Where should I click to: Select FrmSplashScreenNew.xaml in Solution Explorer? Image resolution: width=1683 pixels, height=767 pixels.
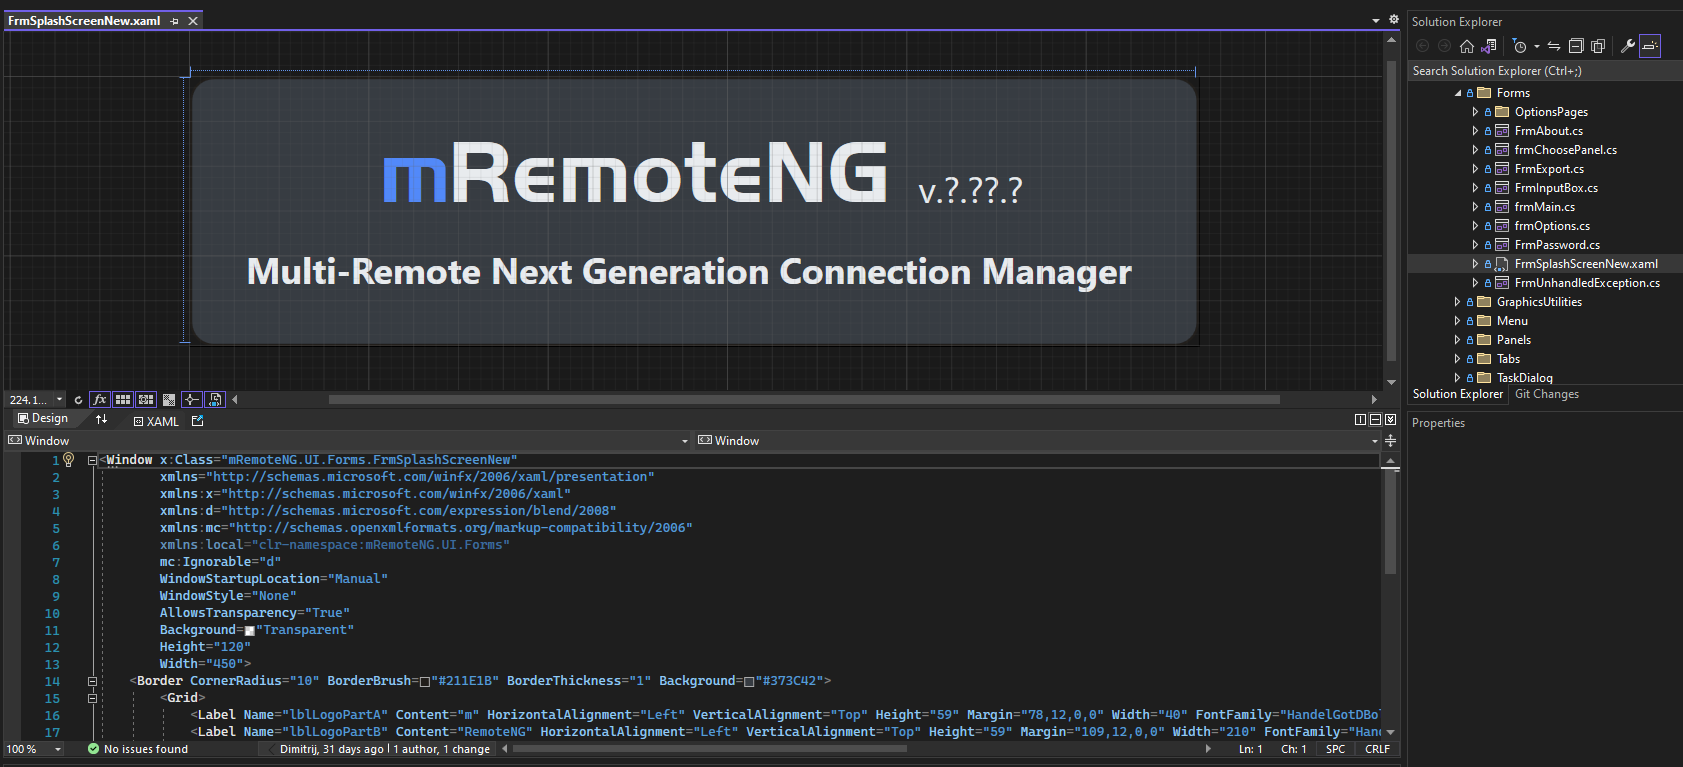click(1586, 264)
